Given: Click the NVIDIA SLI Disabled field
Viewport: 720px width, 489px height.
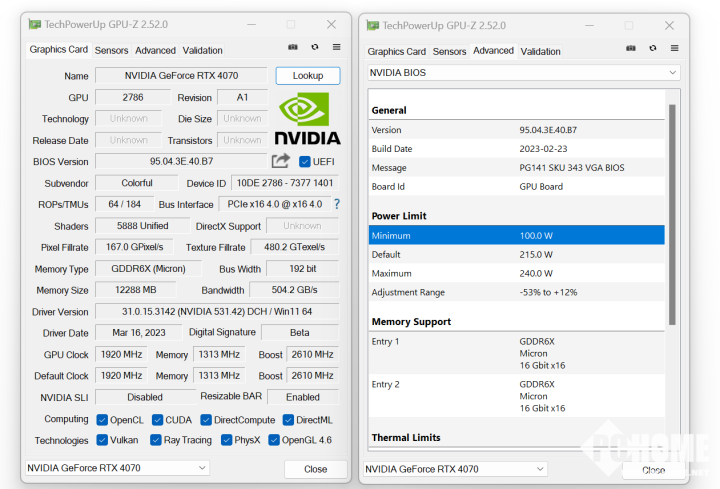Looking at the screenshot, I should (x=145, y=397).
